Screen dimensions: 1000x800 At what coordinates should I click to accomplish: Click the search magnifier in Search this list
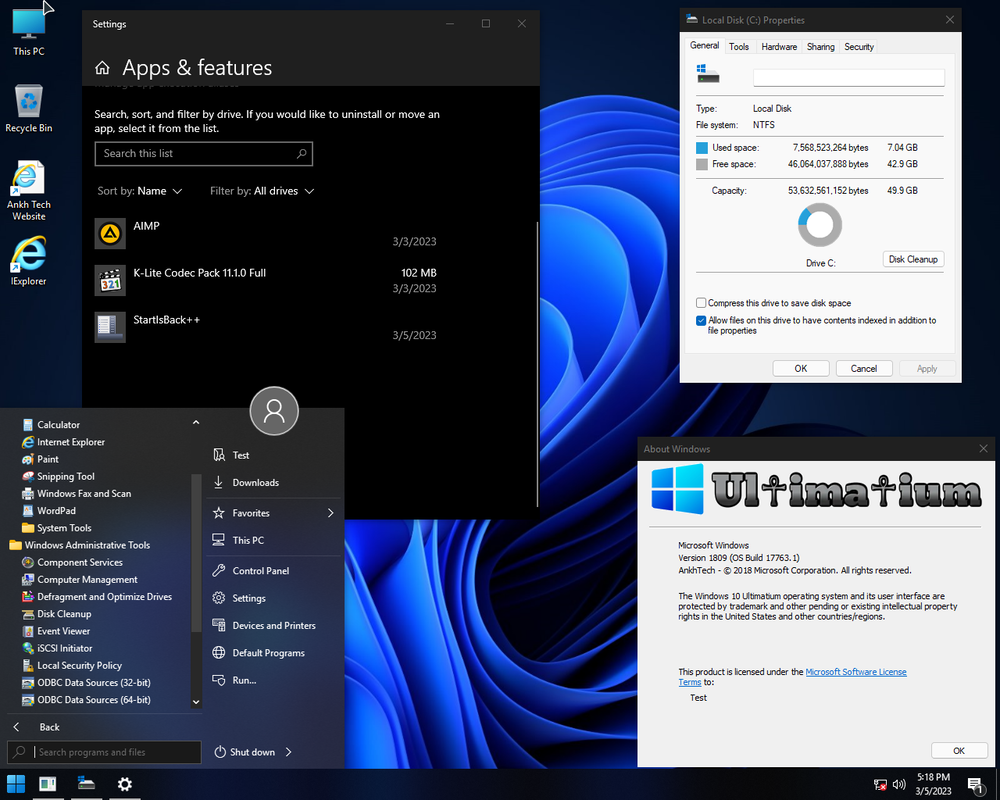tap(302, 153)
